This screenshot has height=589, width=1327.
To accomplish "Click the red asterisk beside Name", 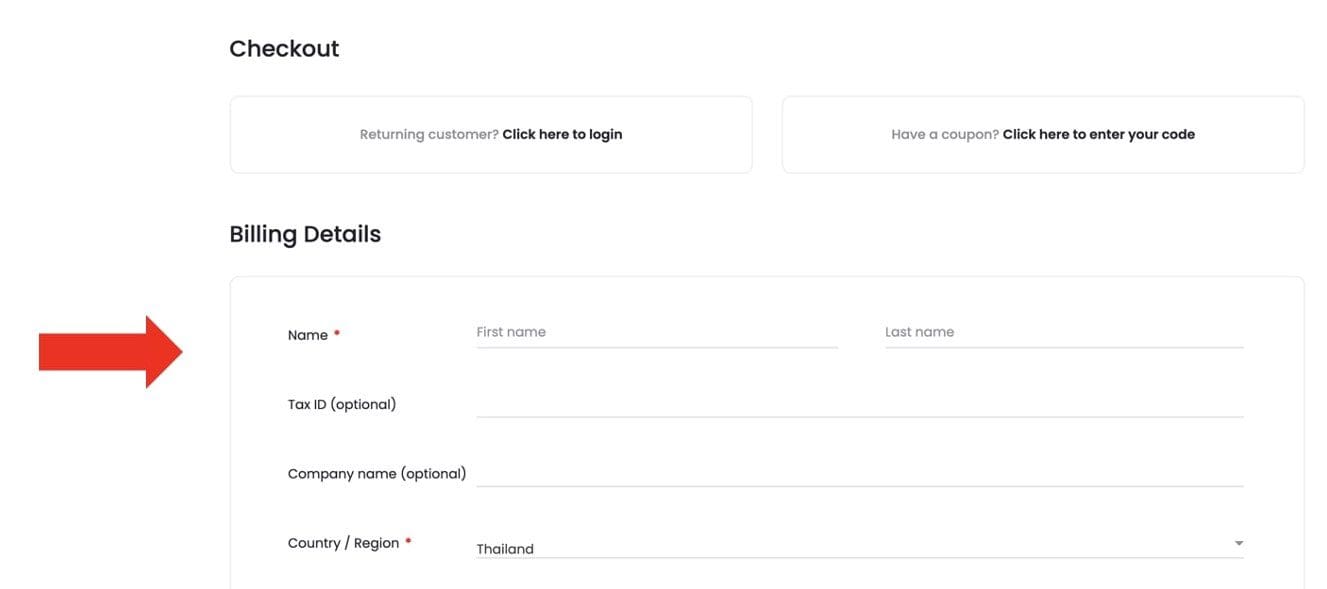I will (337, 334).
